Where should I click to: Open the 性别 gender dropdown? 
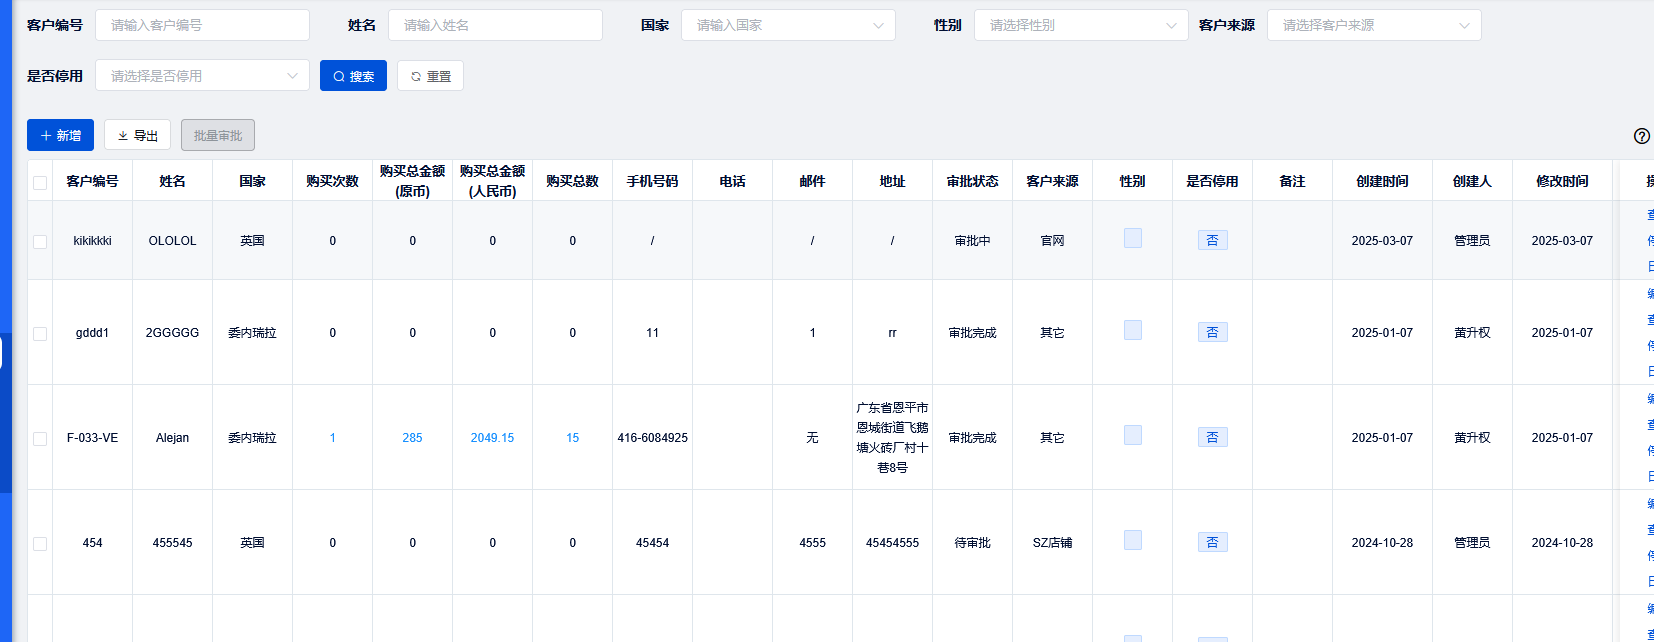[x=1081, y=25]
